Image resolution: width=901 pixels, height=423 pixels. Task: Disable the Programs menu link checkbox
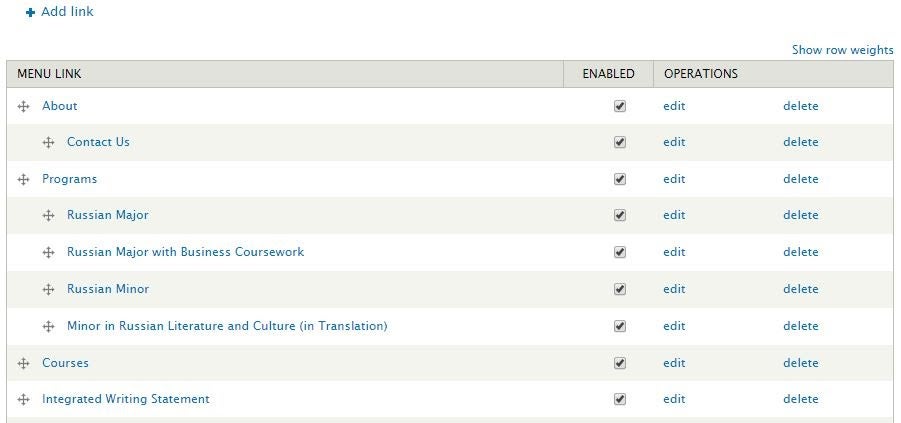pos(620,180)
